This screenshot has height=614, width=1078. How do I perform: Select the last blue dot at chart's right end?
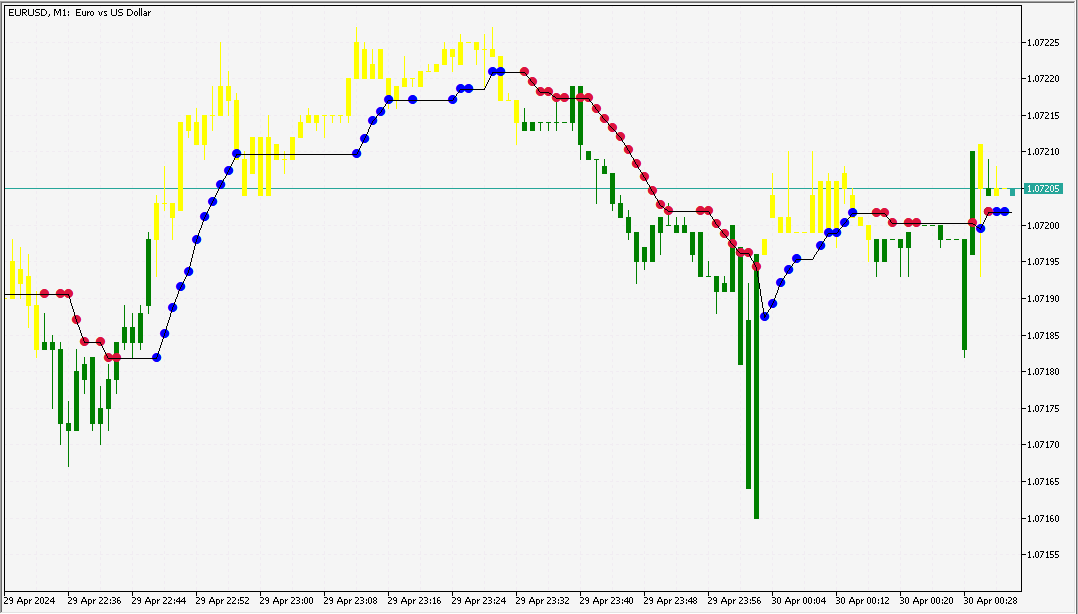(x=1005, y=211)
